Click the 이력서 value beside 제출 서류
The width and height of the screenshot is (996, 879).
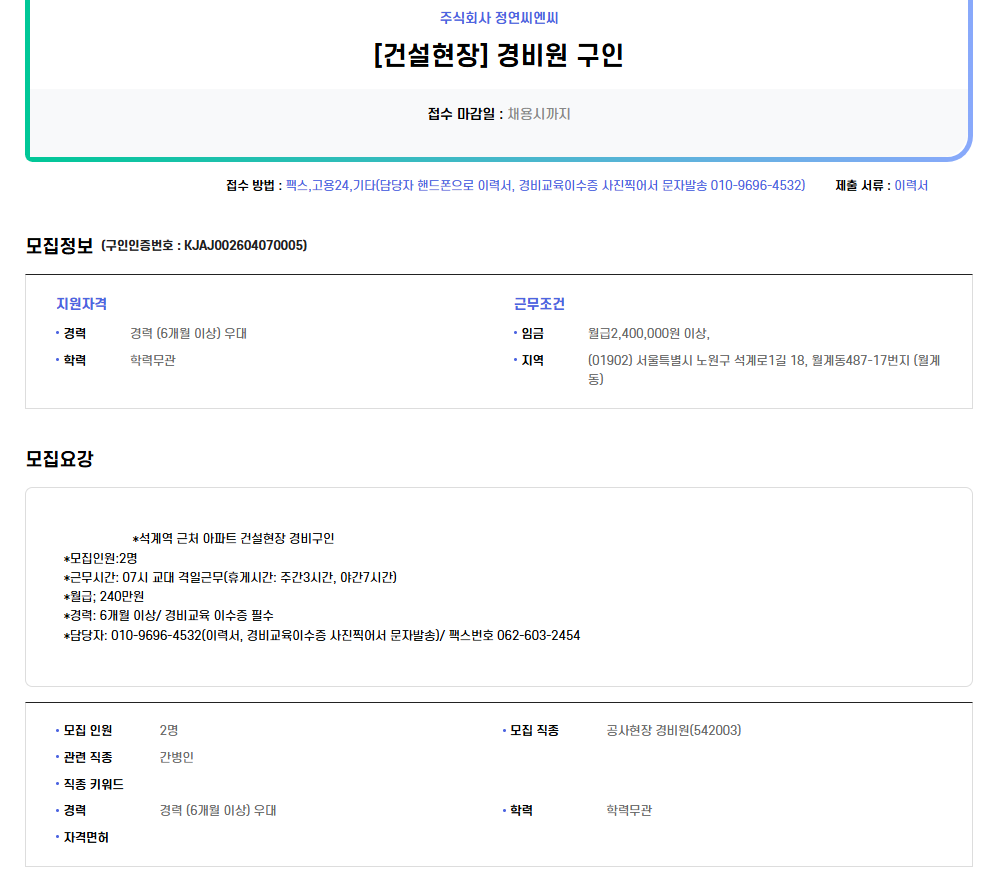pyautogui.click(x=911, y=185)
